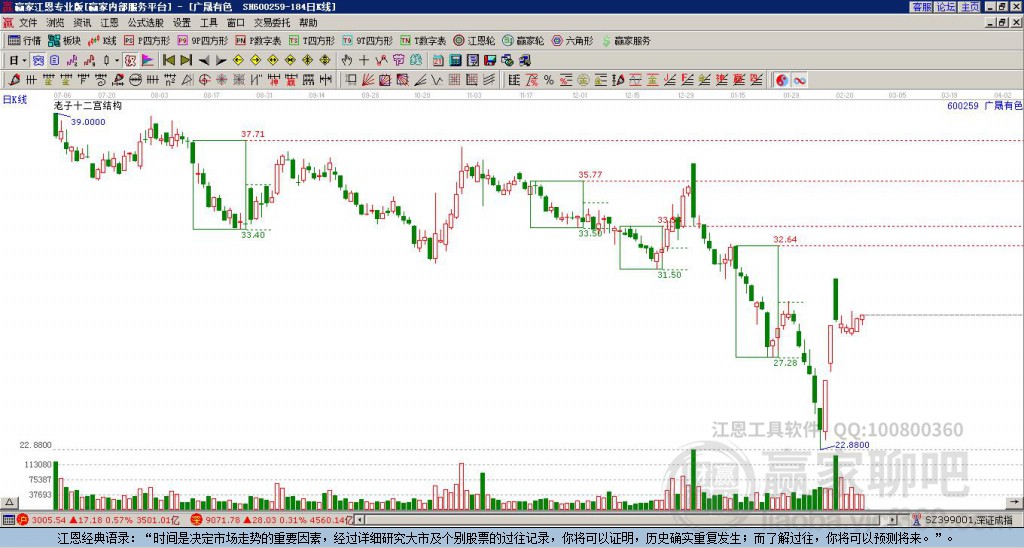Switch to K线 view in toolbar

pos(102,40)
